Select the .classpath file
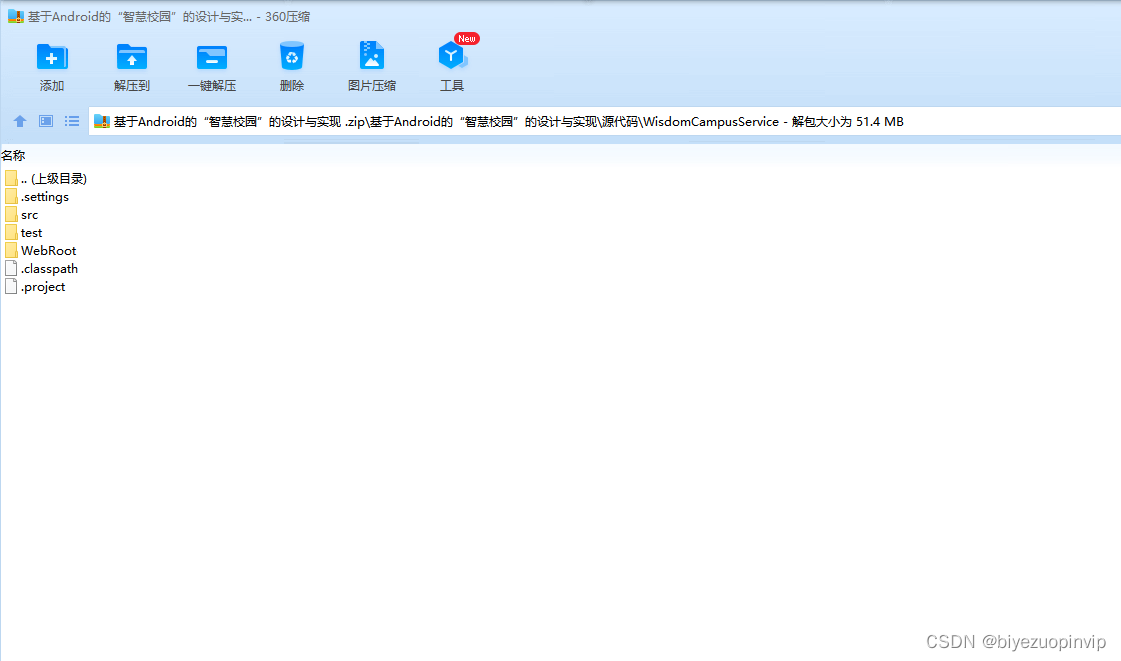The height and width of the screenshot is (661, 1121). 49,268
